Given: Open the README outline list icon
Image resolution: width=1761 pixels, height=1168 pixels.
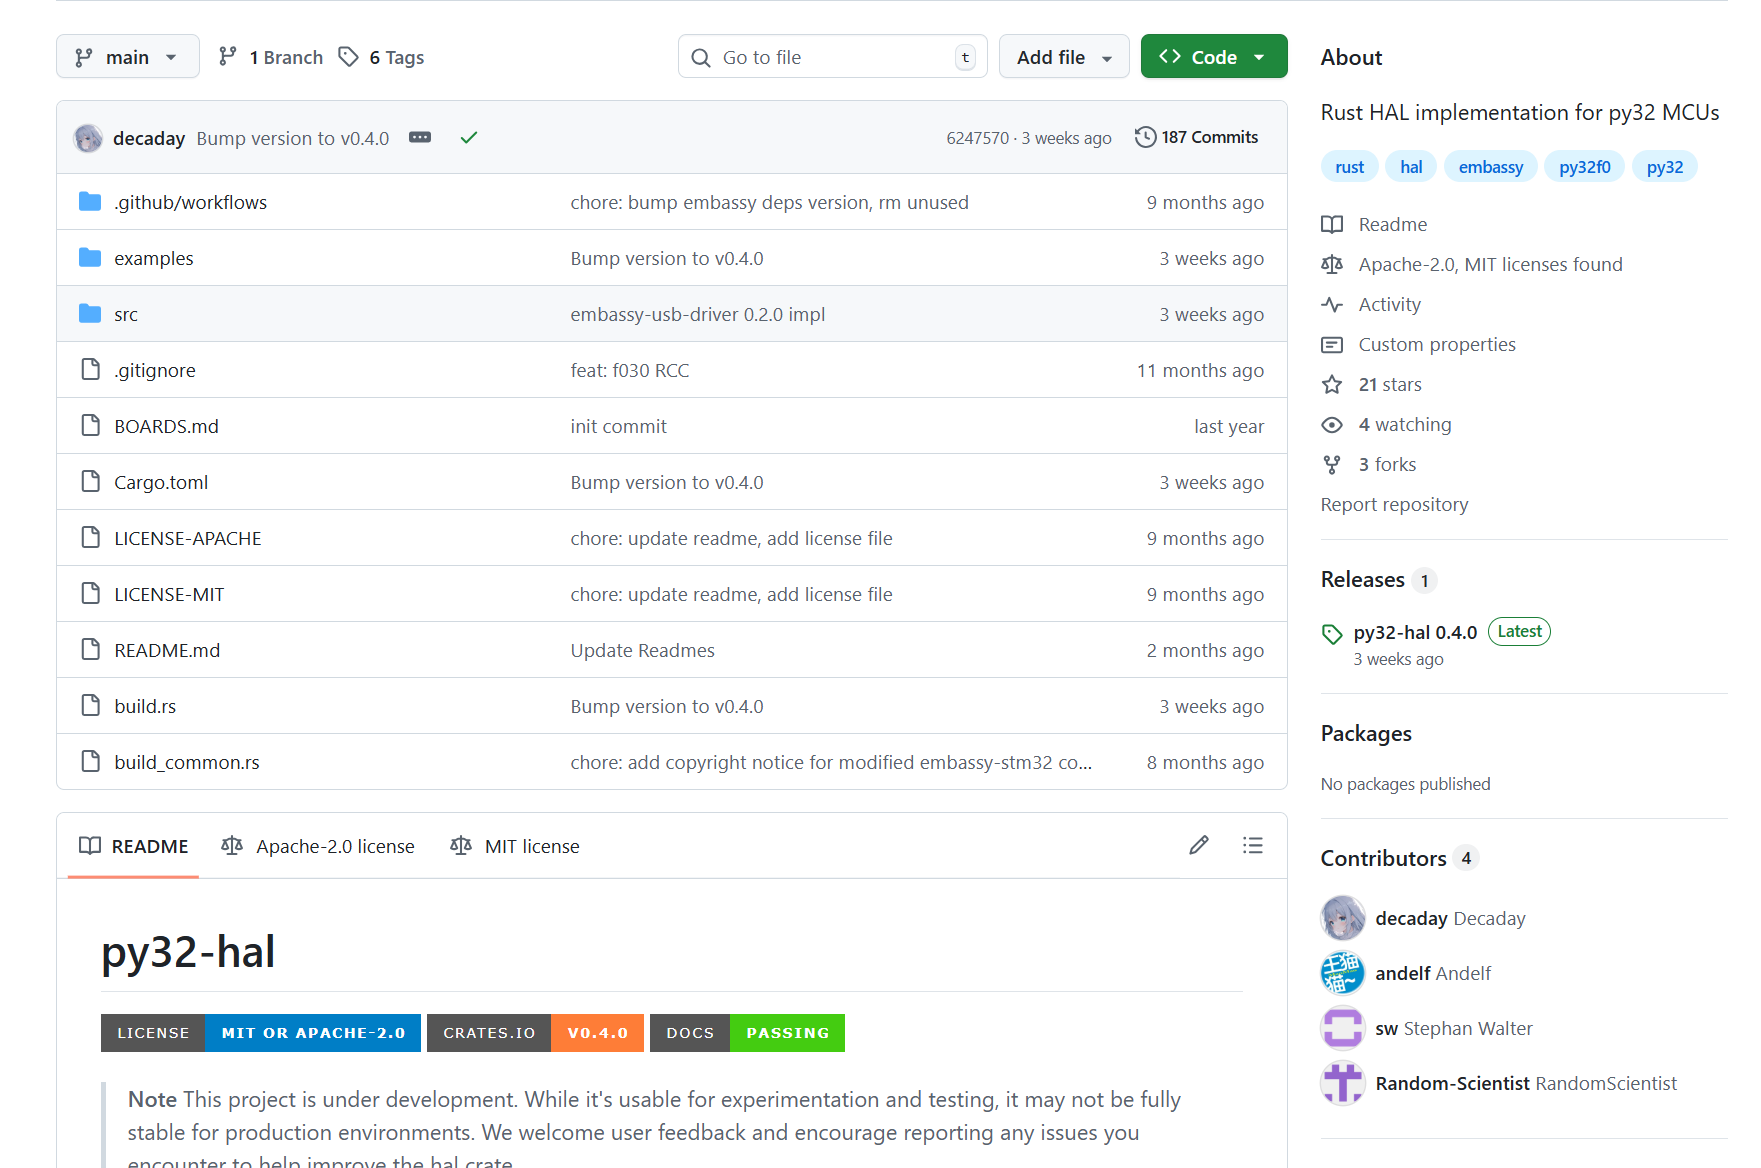Looking at the screenshot, I should click(1252, 846).
